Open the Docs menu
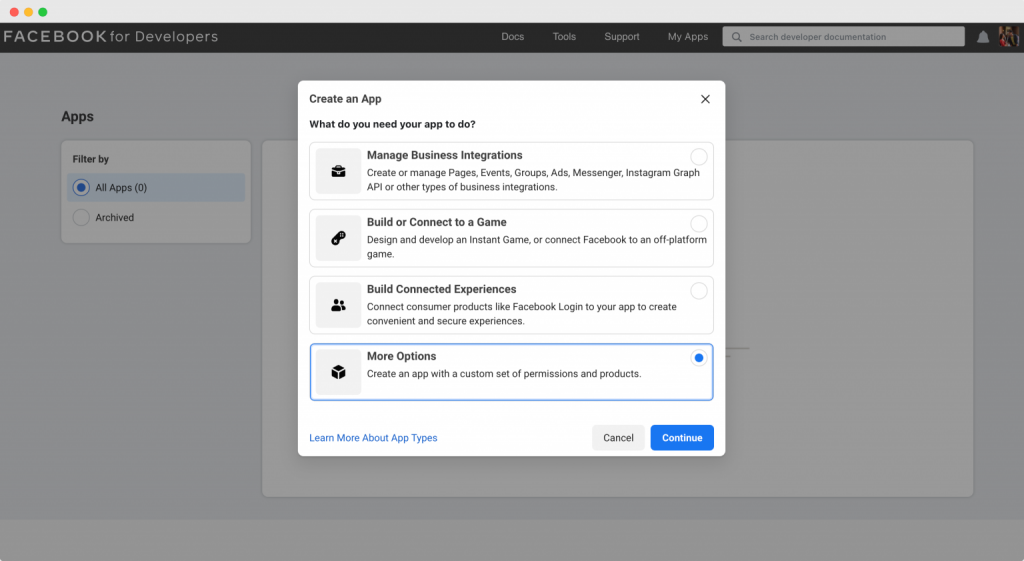 (x=513, y=37)
